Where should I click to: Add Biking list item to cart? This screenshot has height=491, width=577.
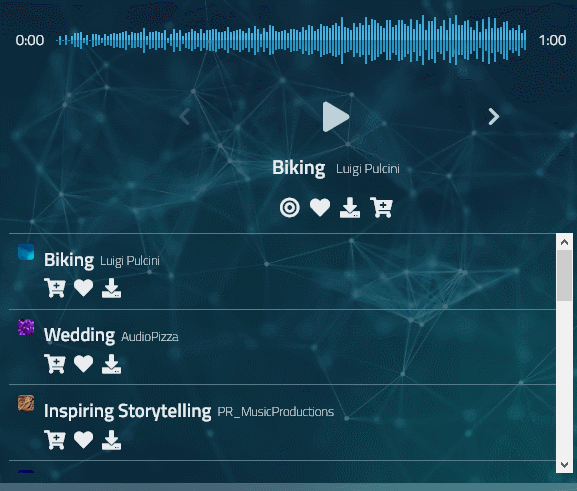(x=55, y=288)
